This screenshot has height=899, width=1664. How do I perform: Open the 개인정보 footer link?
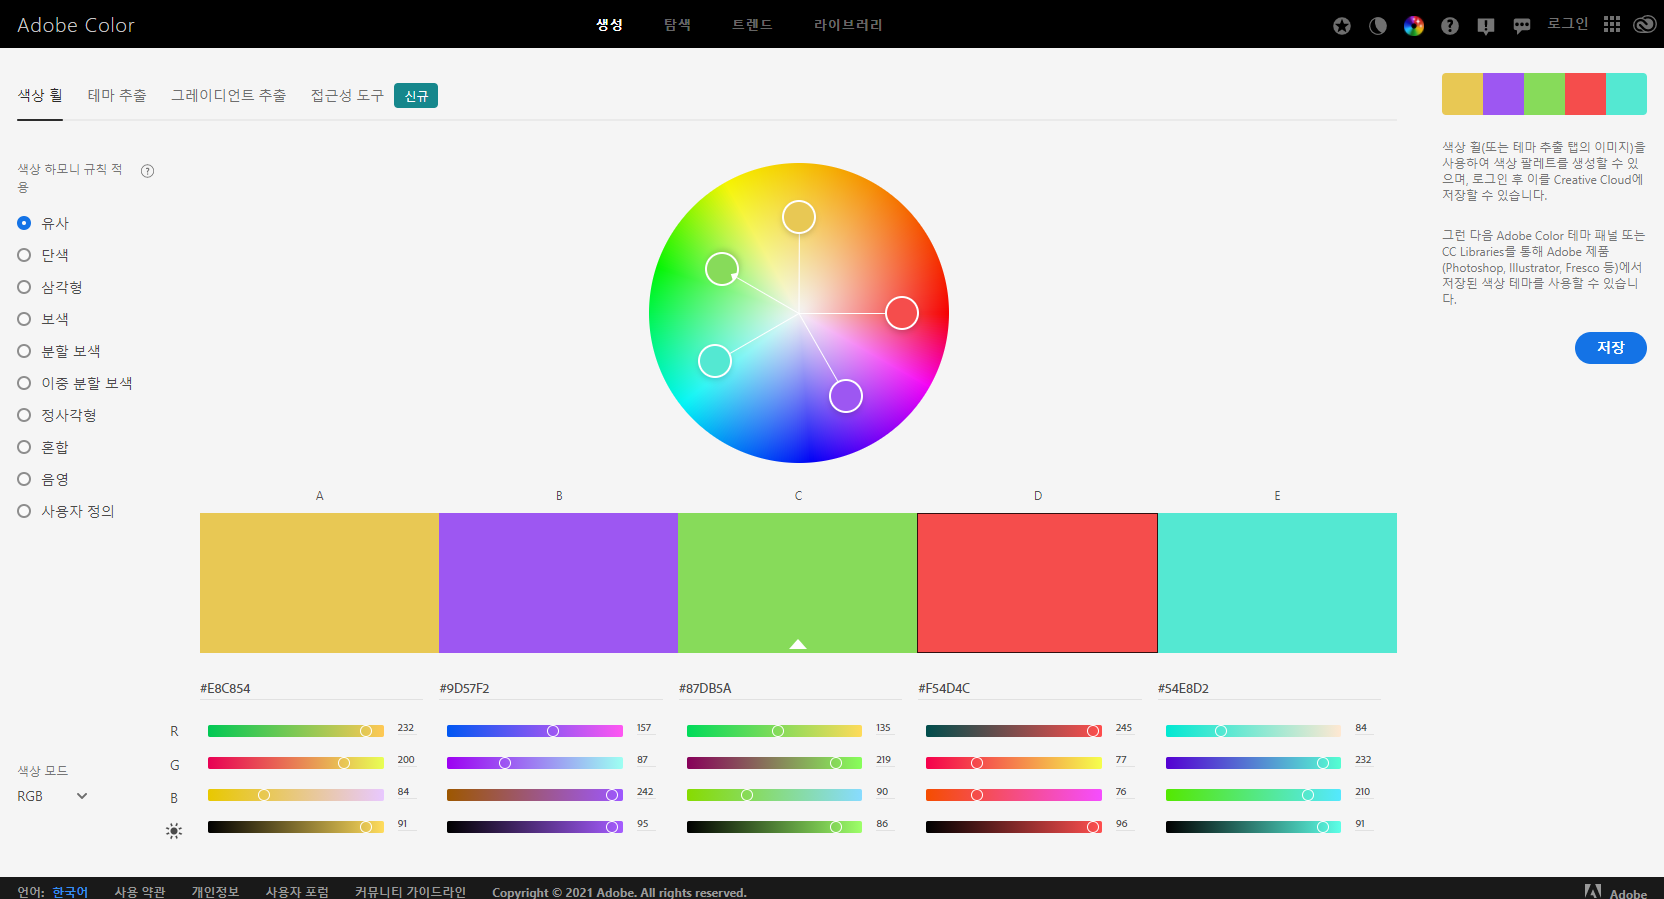pos(216,892)
